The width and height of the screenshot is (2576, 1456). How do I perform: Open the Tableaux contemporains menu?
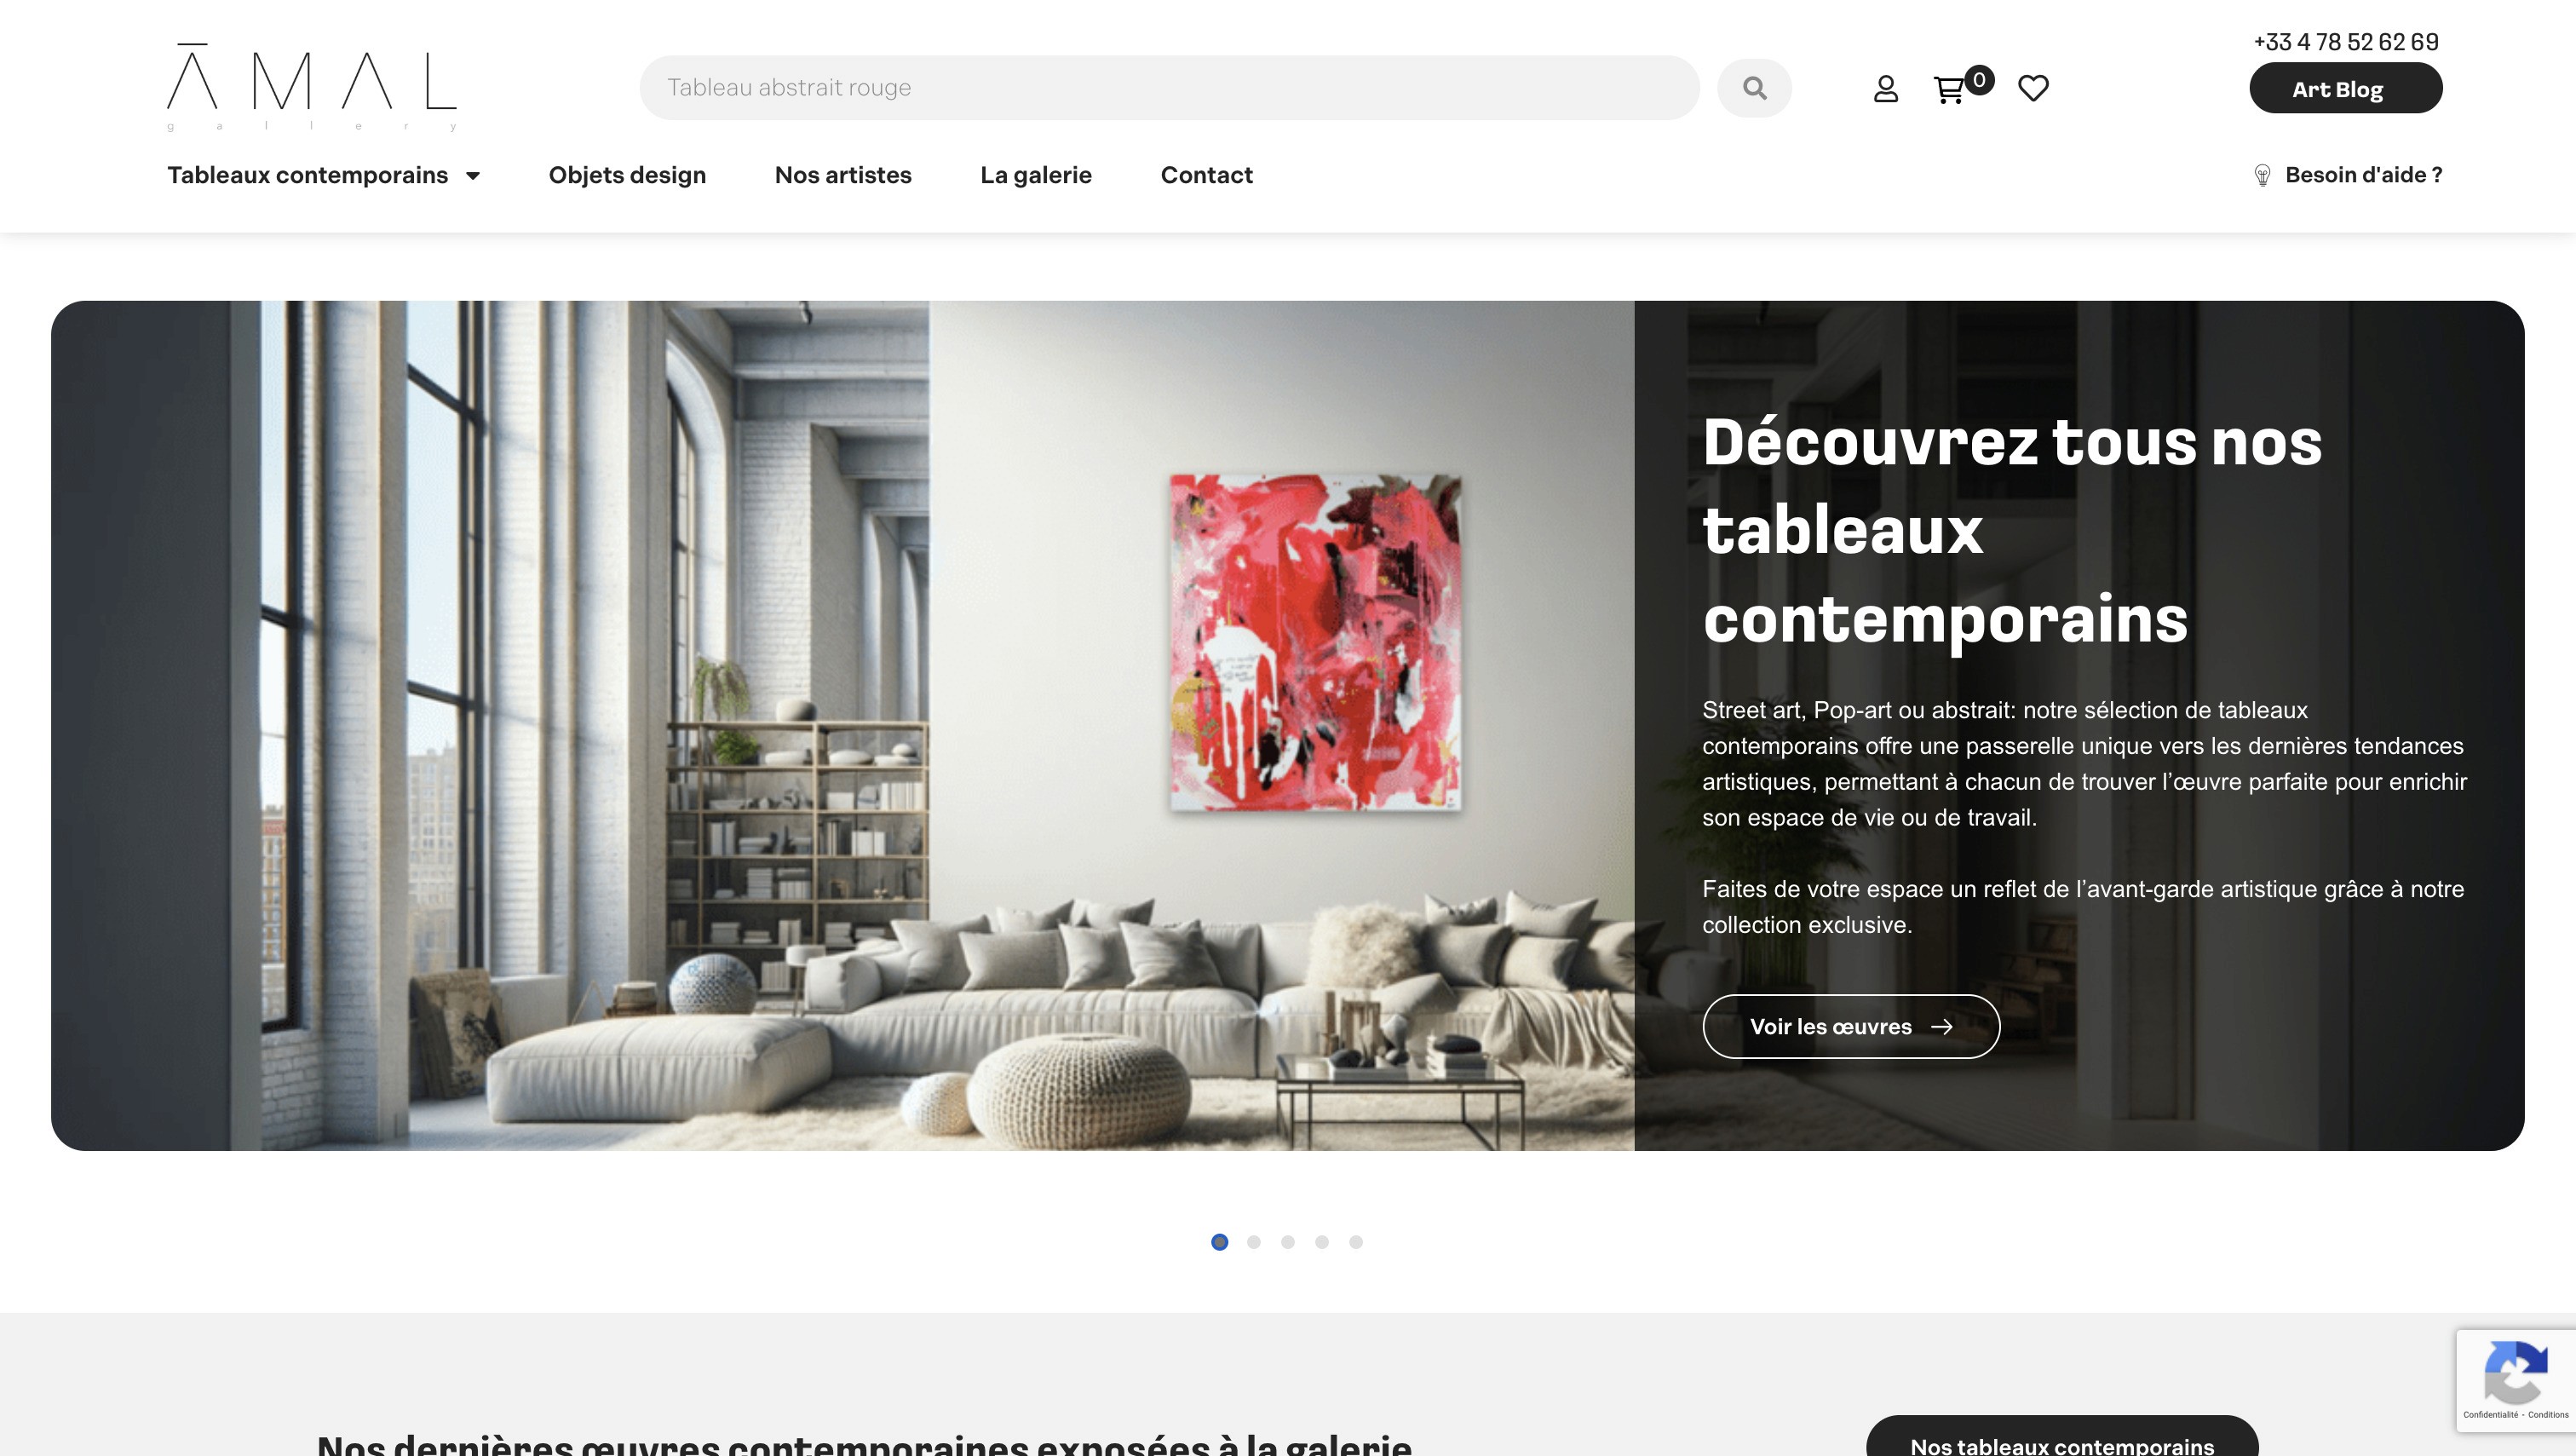[307, 175]
